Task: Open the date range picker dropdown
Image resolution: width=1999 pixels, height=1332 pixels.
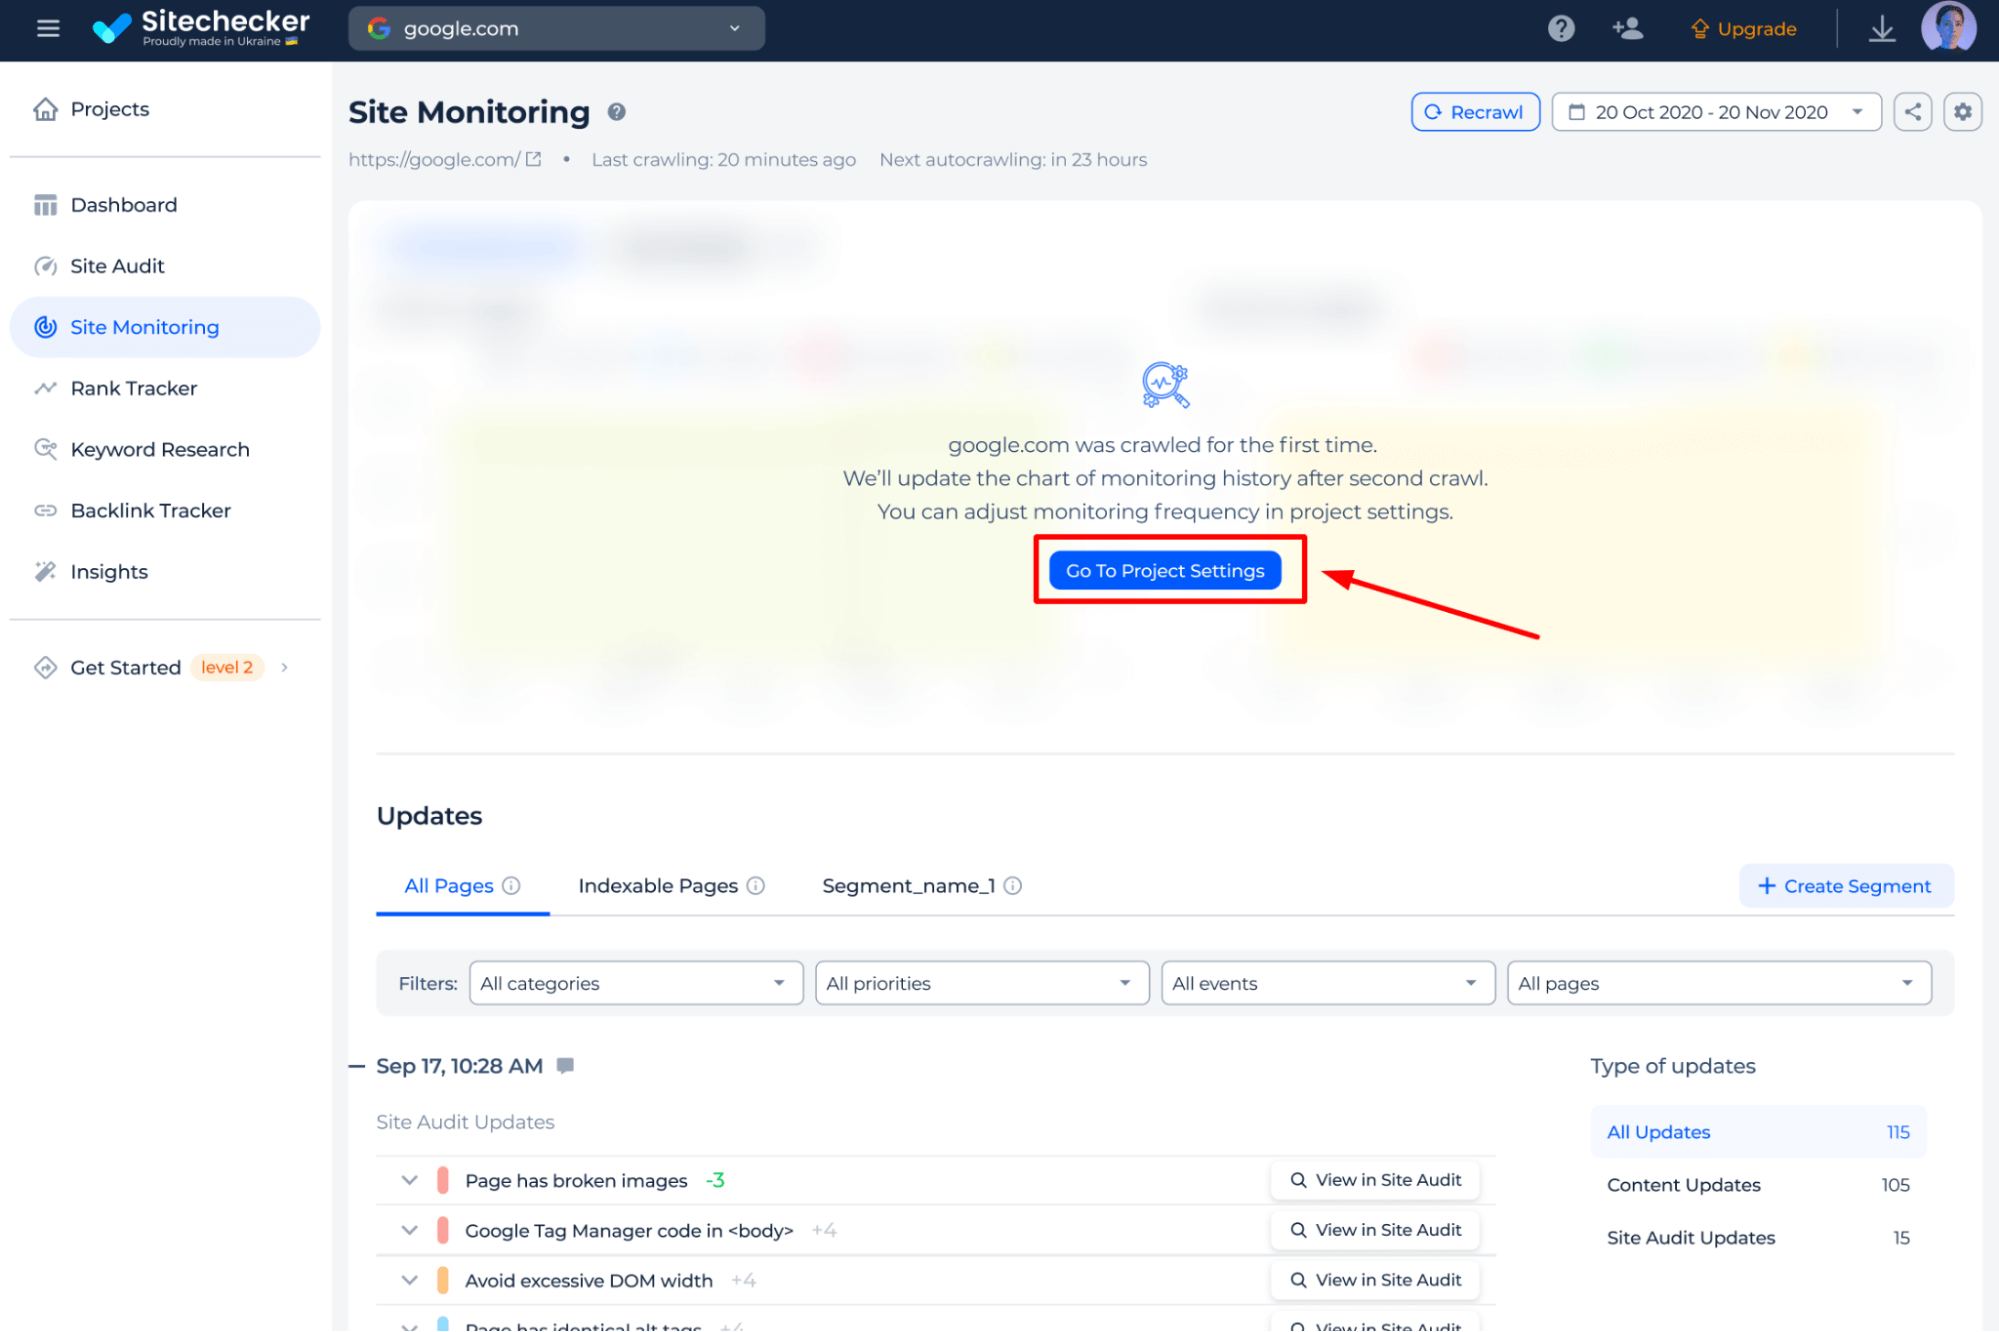Action: [1716, 112]
